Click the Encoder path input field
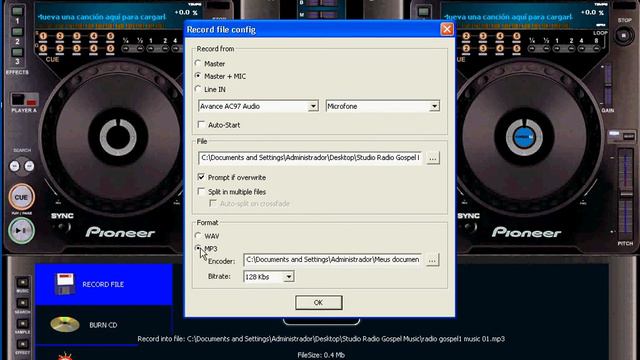Image resolution: width=640 pixels, height=360 pixels. coord(332,260)
